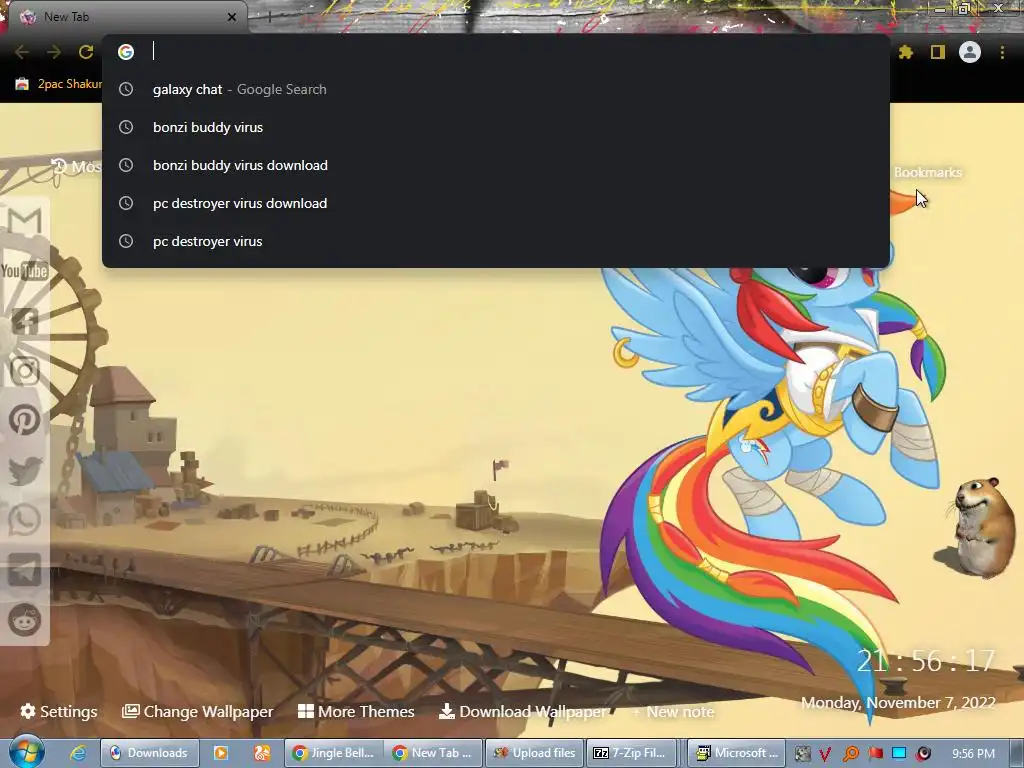Click Download Wallpaper

pos(522,711)
